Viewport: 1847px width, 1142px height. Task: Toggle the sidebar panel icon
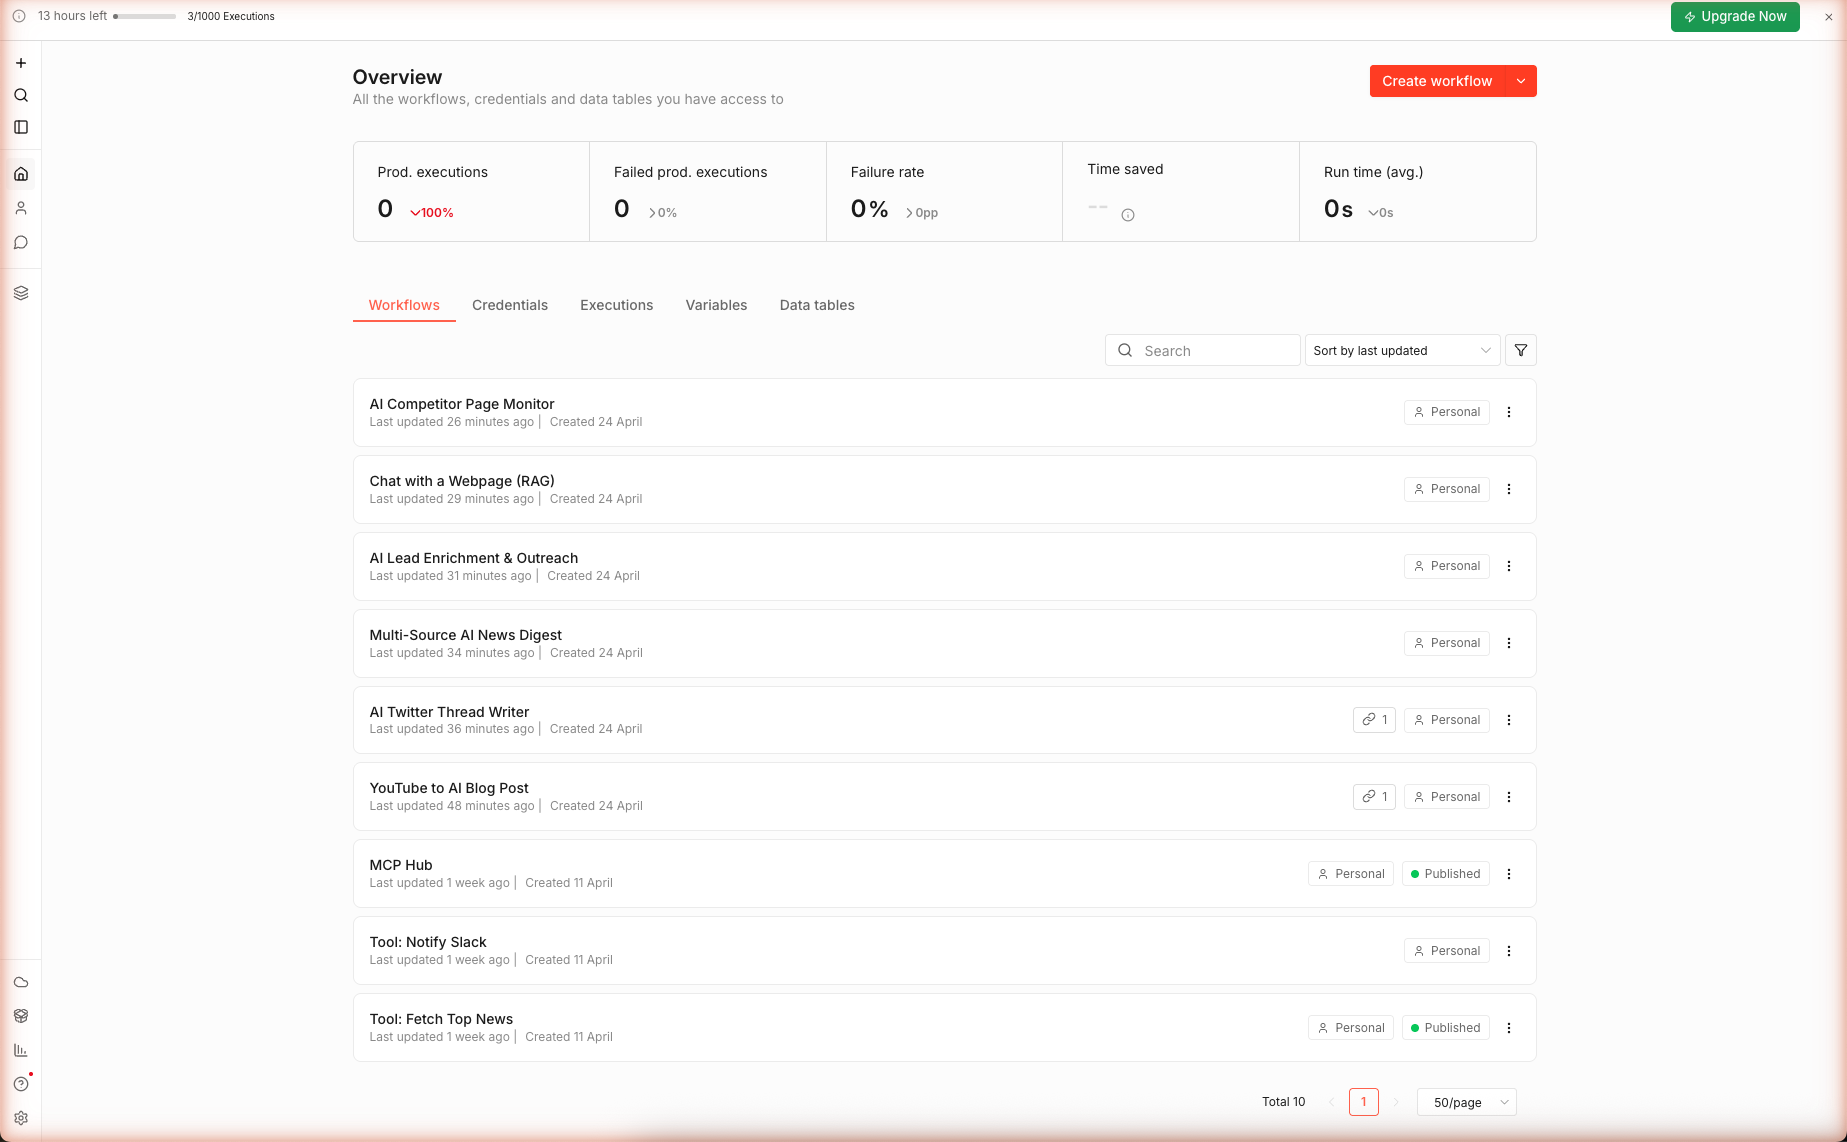21,127
